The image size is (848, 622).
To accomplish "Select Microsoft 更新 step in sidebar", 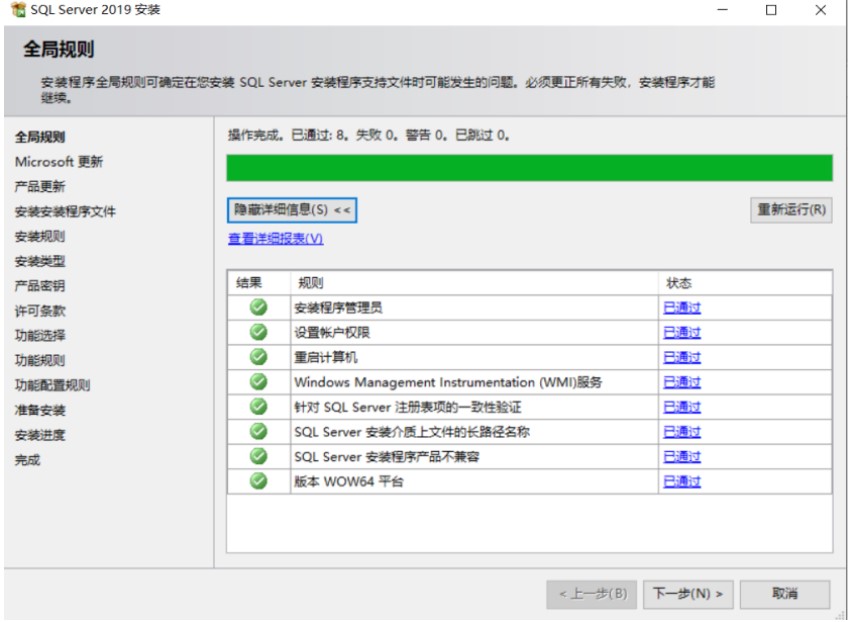I will (x=59, y=162).
